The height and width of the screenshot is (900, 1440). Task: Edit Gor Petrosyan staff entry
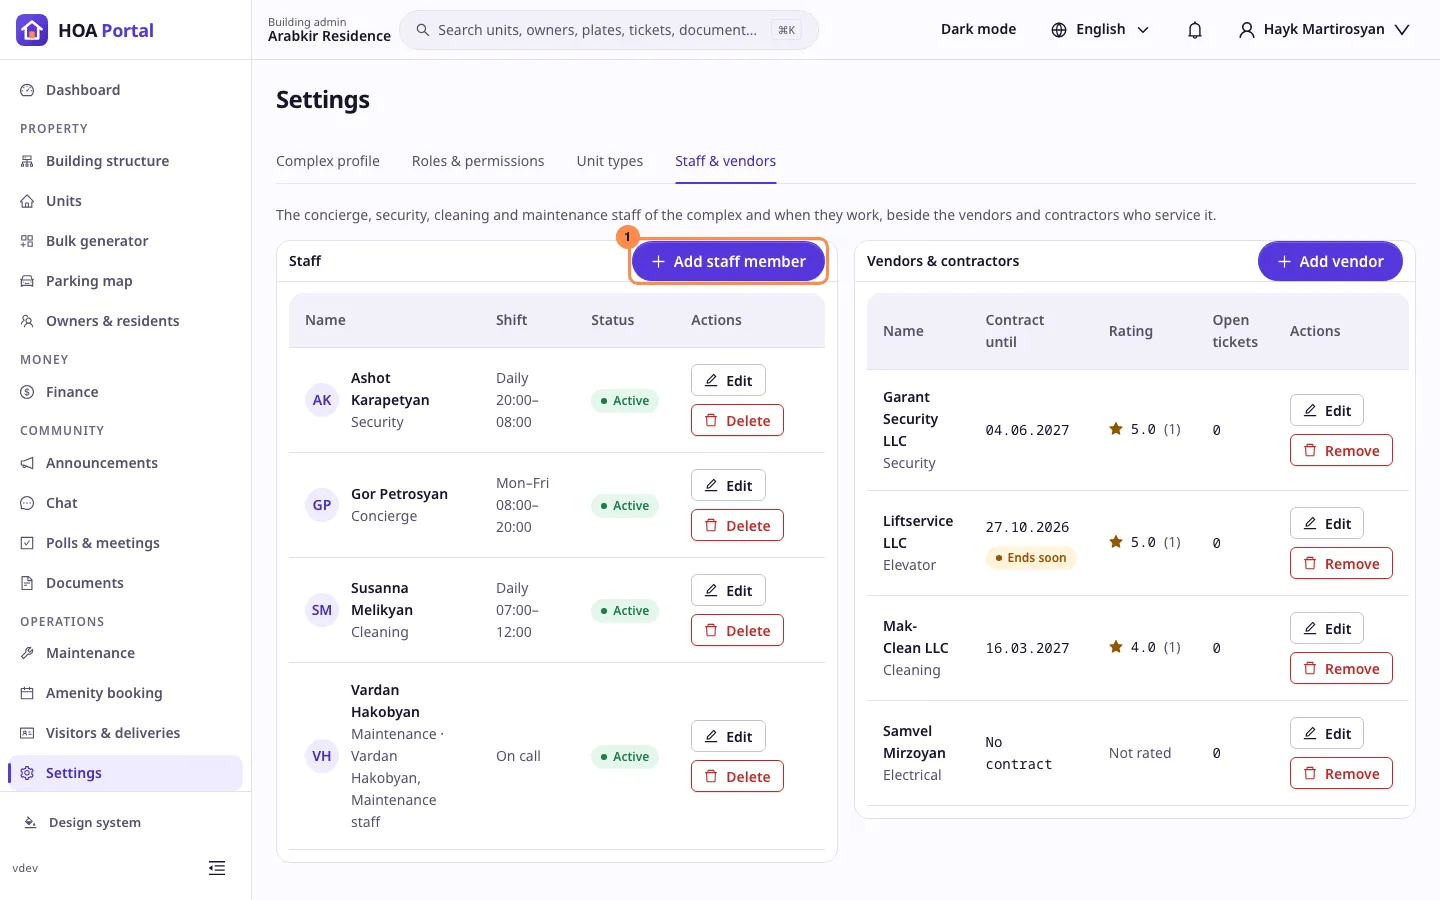coord(728,485)
